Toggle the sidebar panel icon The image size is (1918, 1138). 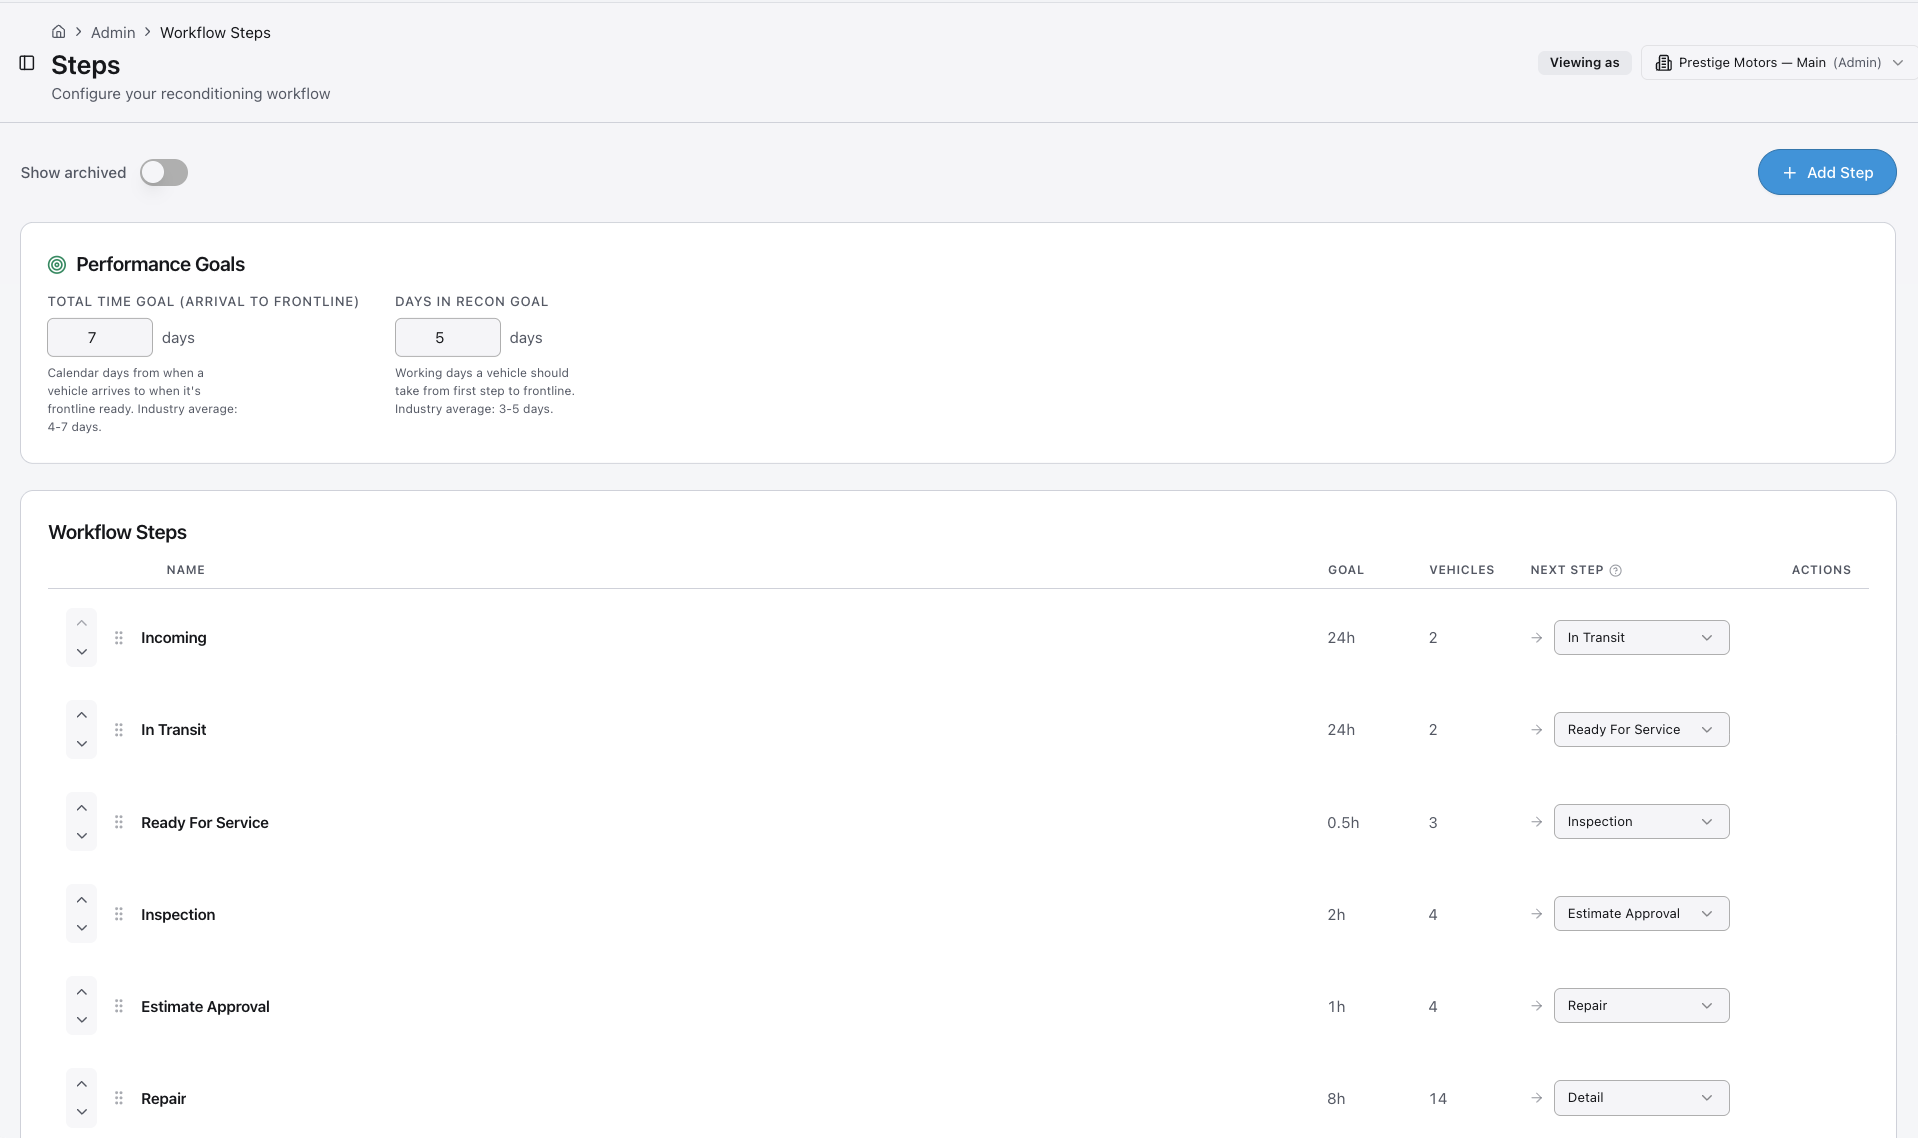[x=27, y=63]
